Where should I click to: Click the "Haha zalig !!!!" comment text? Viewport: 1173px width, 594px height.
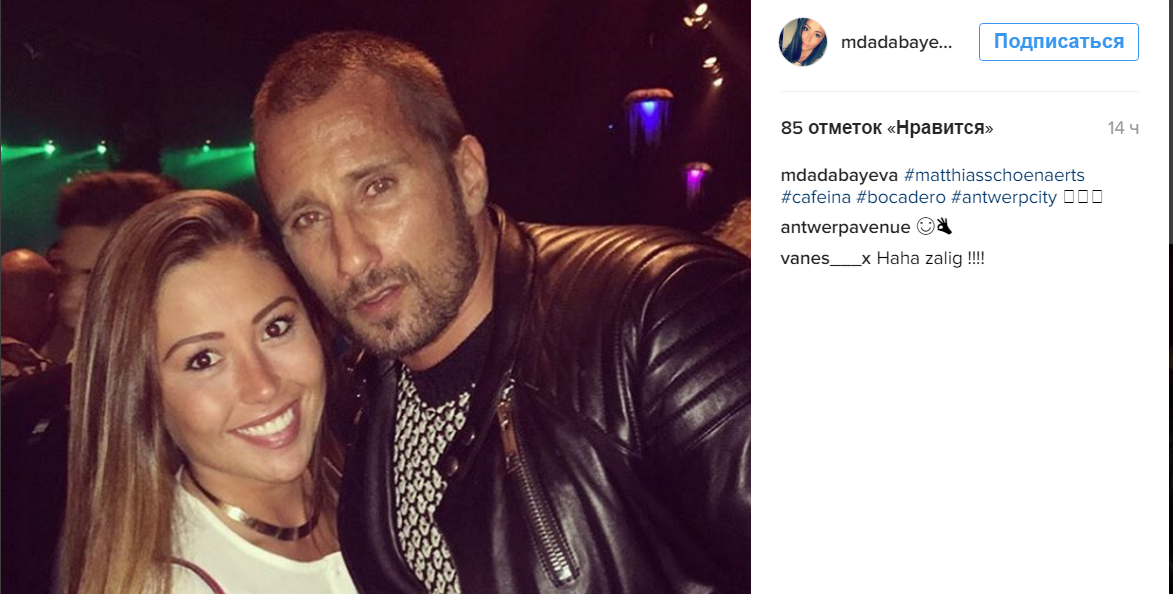931,258
